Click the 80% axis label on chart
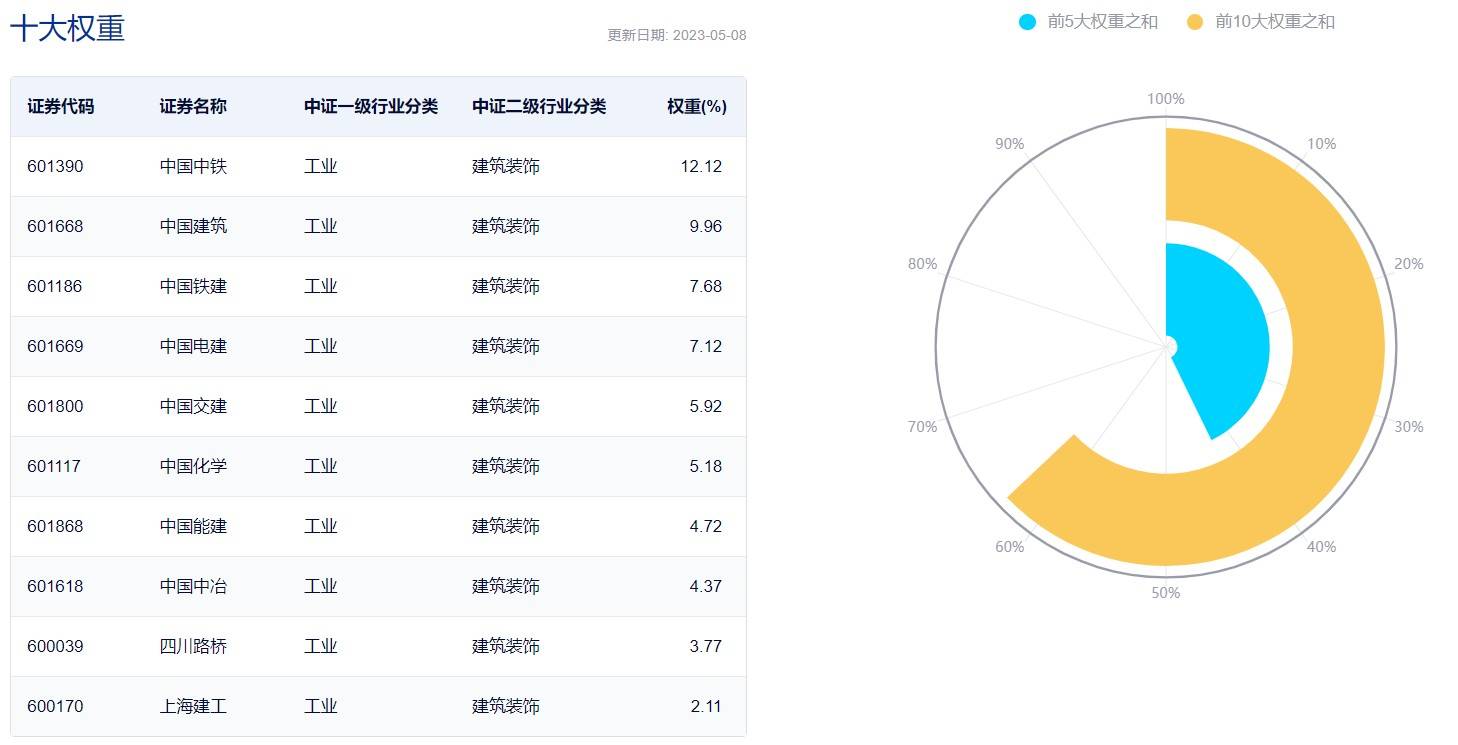This screenshot has width=1458, height=745. pyautogui.click(x=922, y=264)
